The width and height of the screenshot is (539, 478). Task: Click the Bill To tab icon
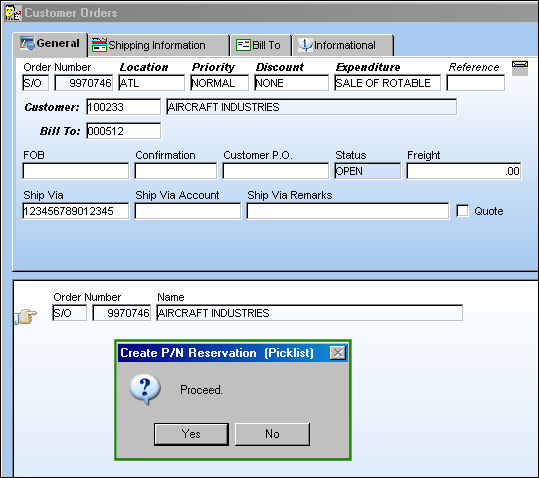click(x=243, y=45)
